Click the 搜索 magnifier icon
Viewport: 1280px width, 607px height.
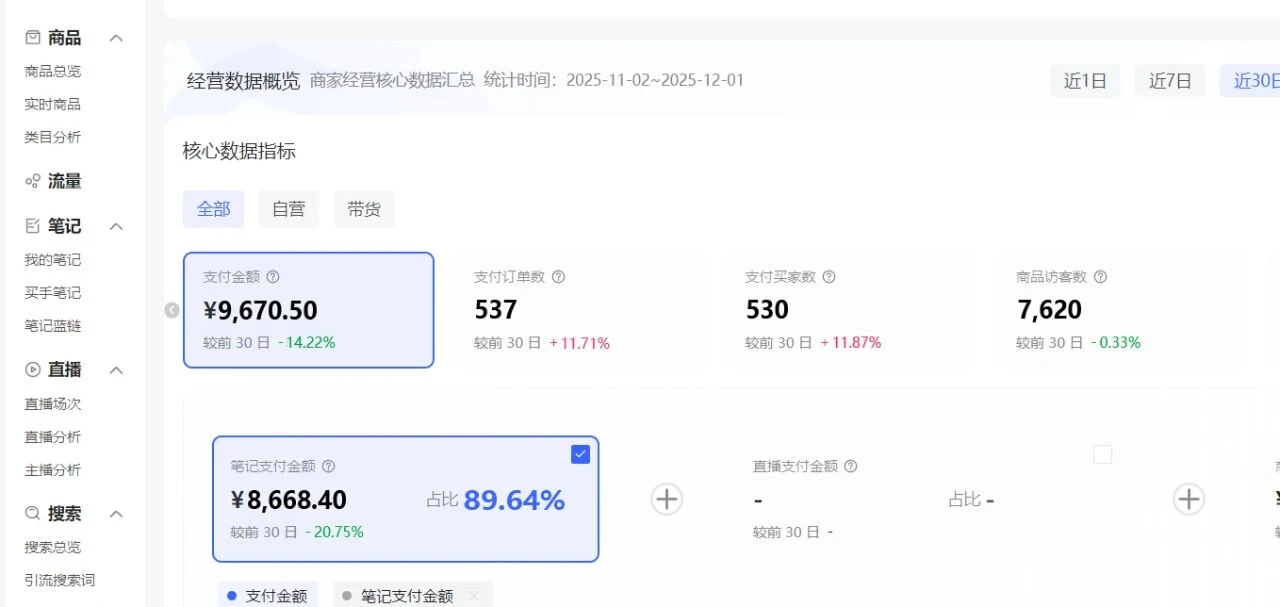point(30,514)
